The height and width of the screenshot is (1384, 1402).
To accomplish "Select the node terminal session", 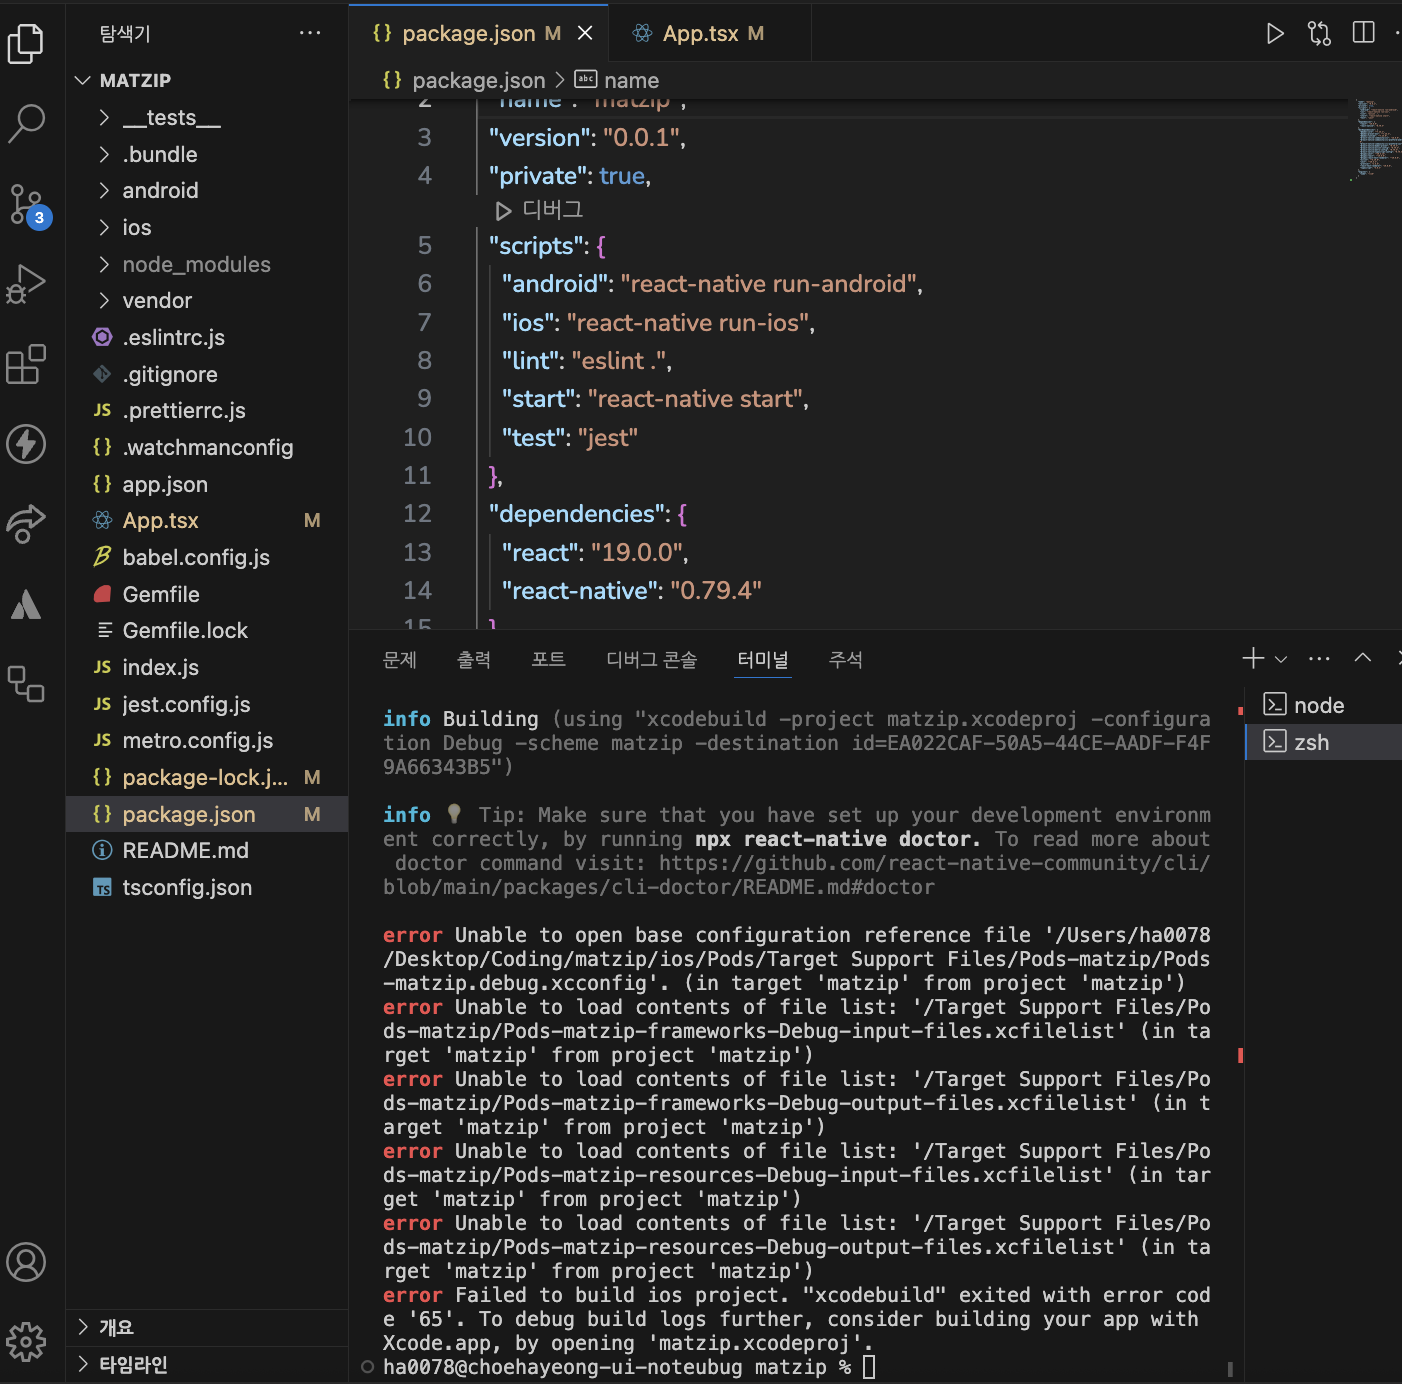I will (x=1323, y=705).
